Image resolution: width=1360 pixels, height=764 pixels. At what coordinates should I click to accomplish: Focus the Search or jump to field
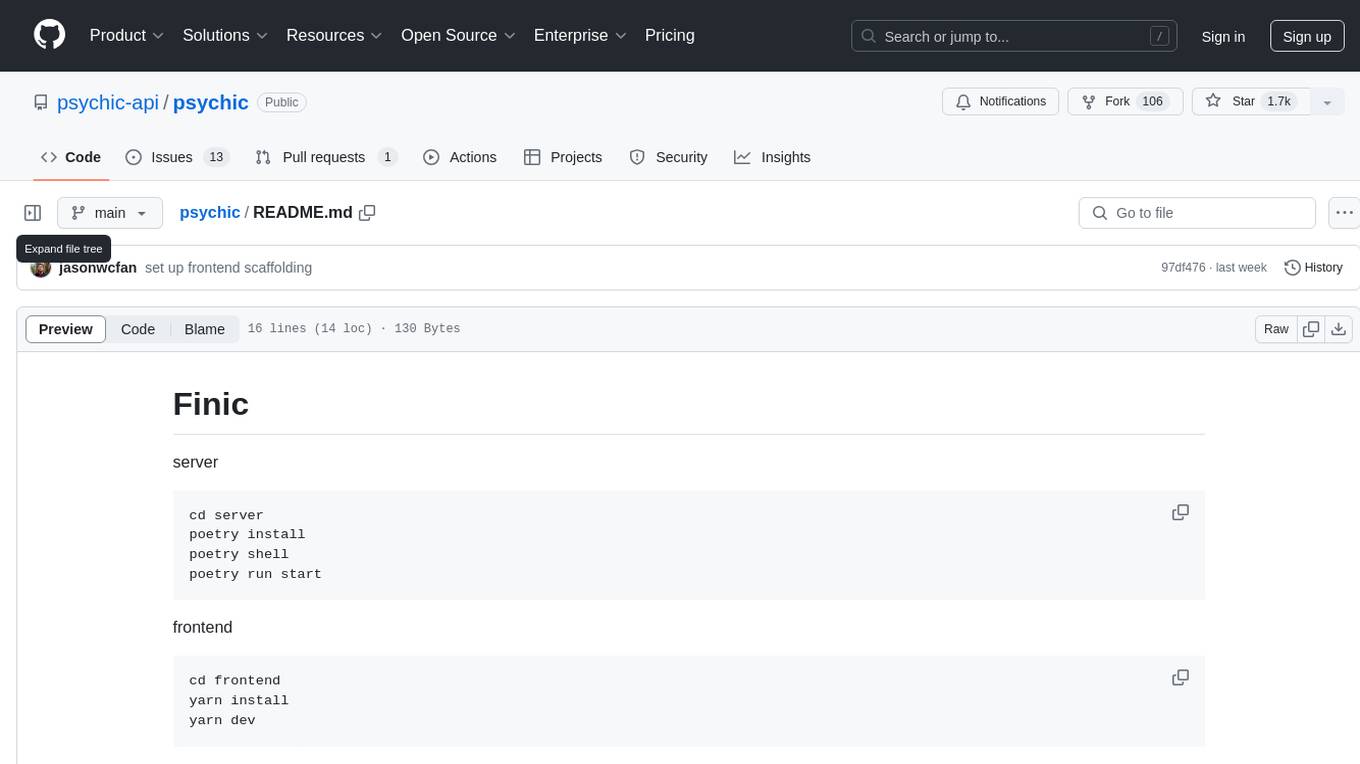point(1012,36)
